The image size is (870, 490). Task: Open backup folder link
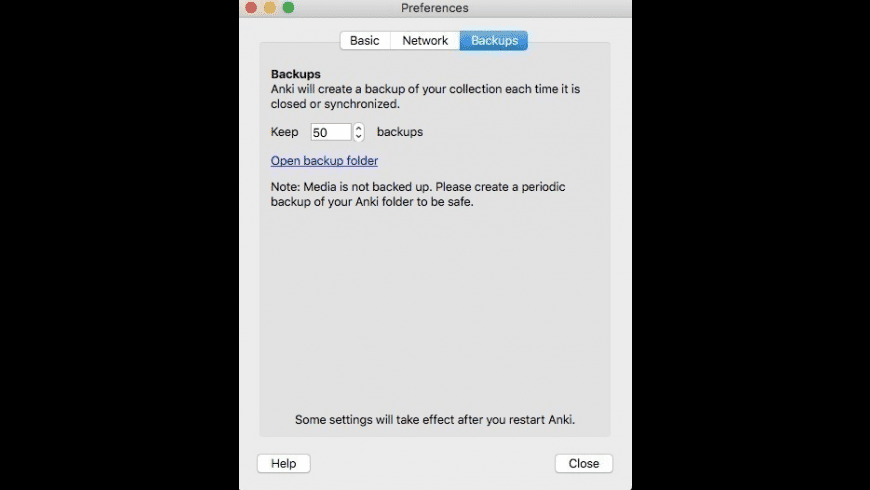(x=324, y=160)
